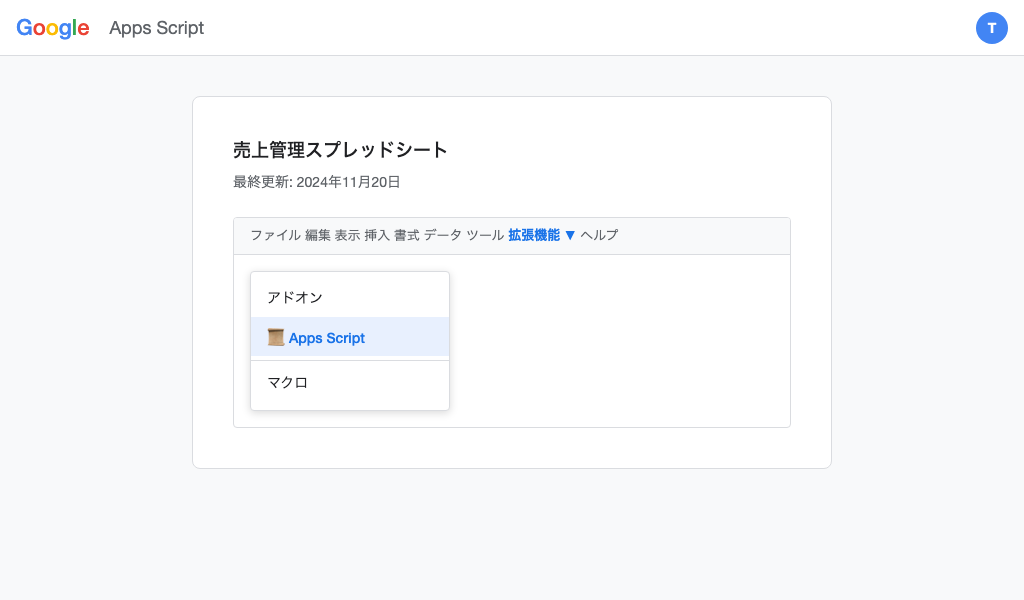The width and height of the screenshot is (1024, 600).
Task: Click the last updated date text
Action: [x=316, y=182]
